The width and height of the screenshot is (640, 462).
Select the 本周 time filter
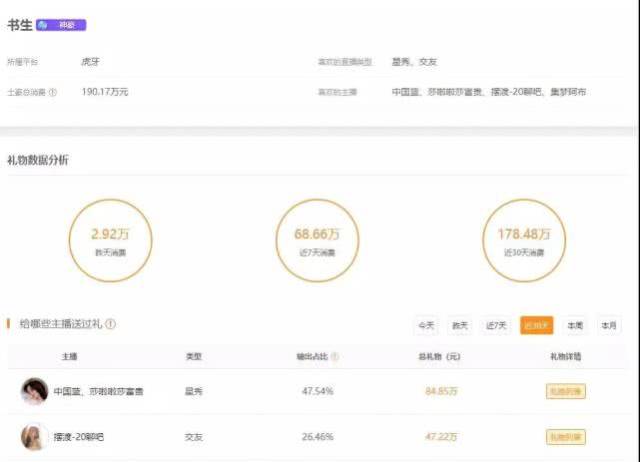[x=575, y=325]
